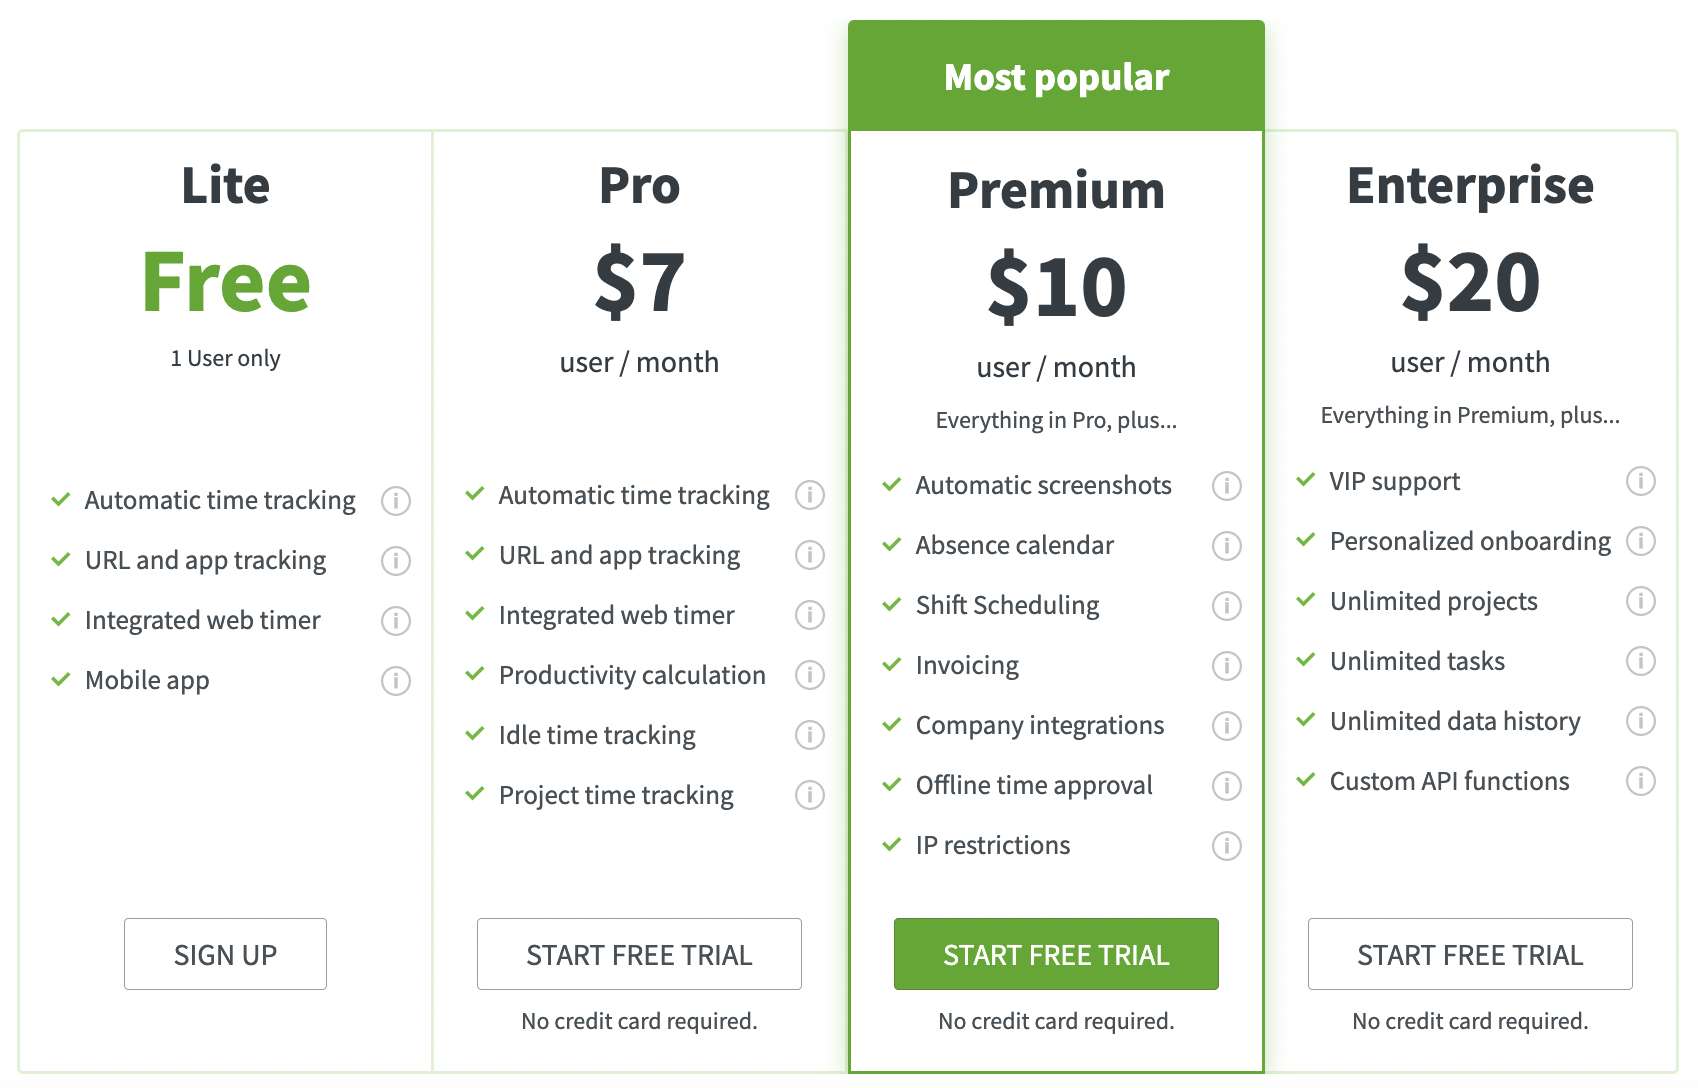Start the free trial for Pro plan
Image resolution: width=1698 pixels, height=1088 pixels.
click(639, 954)
